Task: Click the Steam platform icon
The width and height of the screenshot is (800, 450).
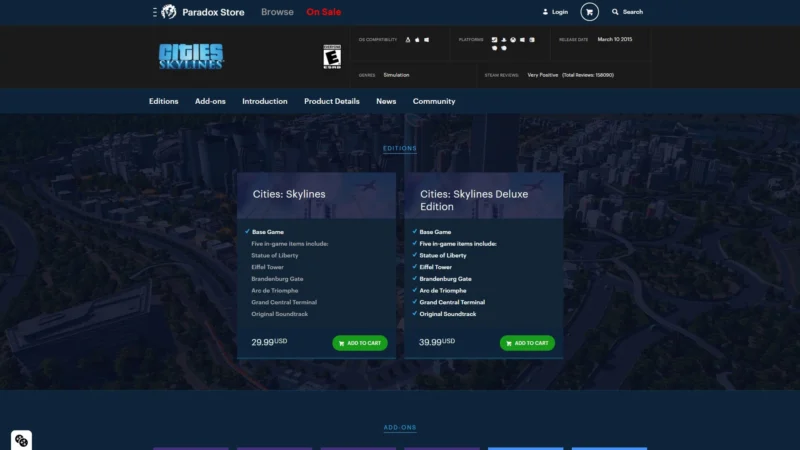Action: 494,40
